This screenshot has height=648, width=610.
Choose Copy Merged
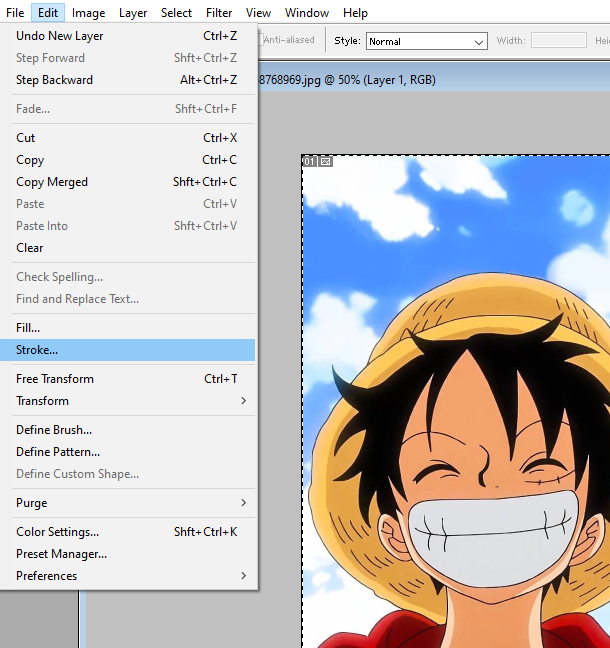click(127, 182)
